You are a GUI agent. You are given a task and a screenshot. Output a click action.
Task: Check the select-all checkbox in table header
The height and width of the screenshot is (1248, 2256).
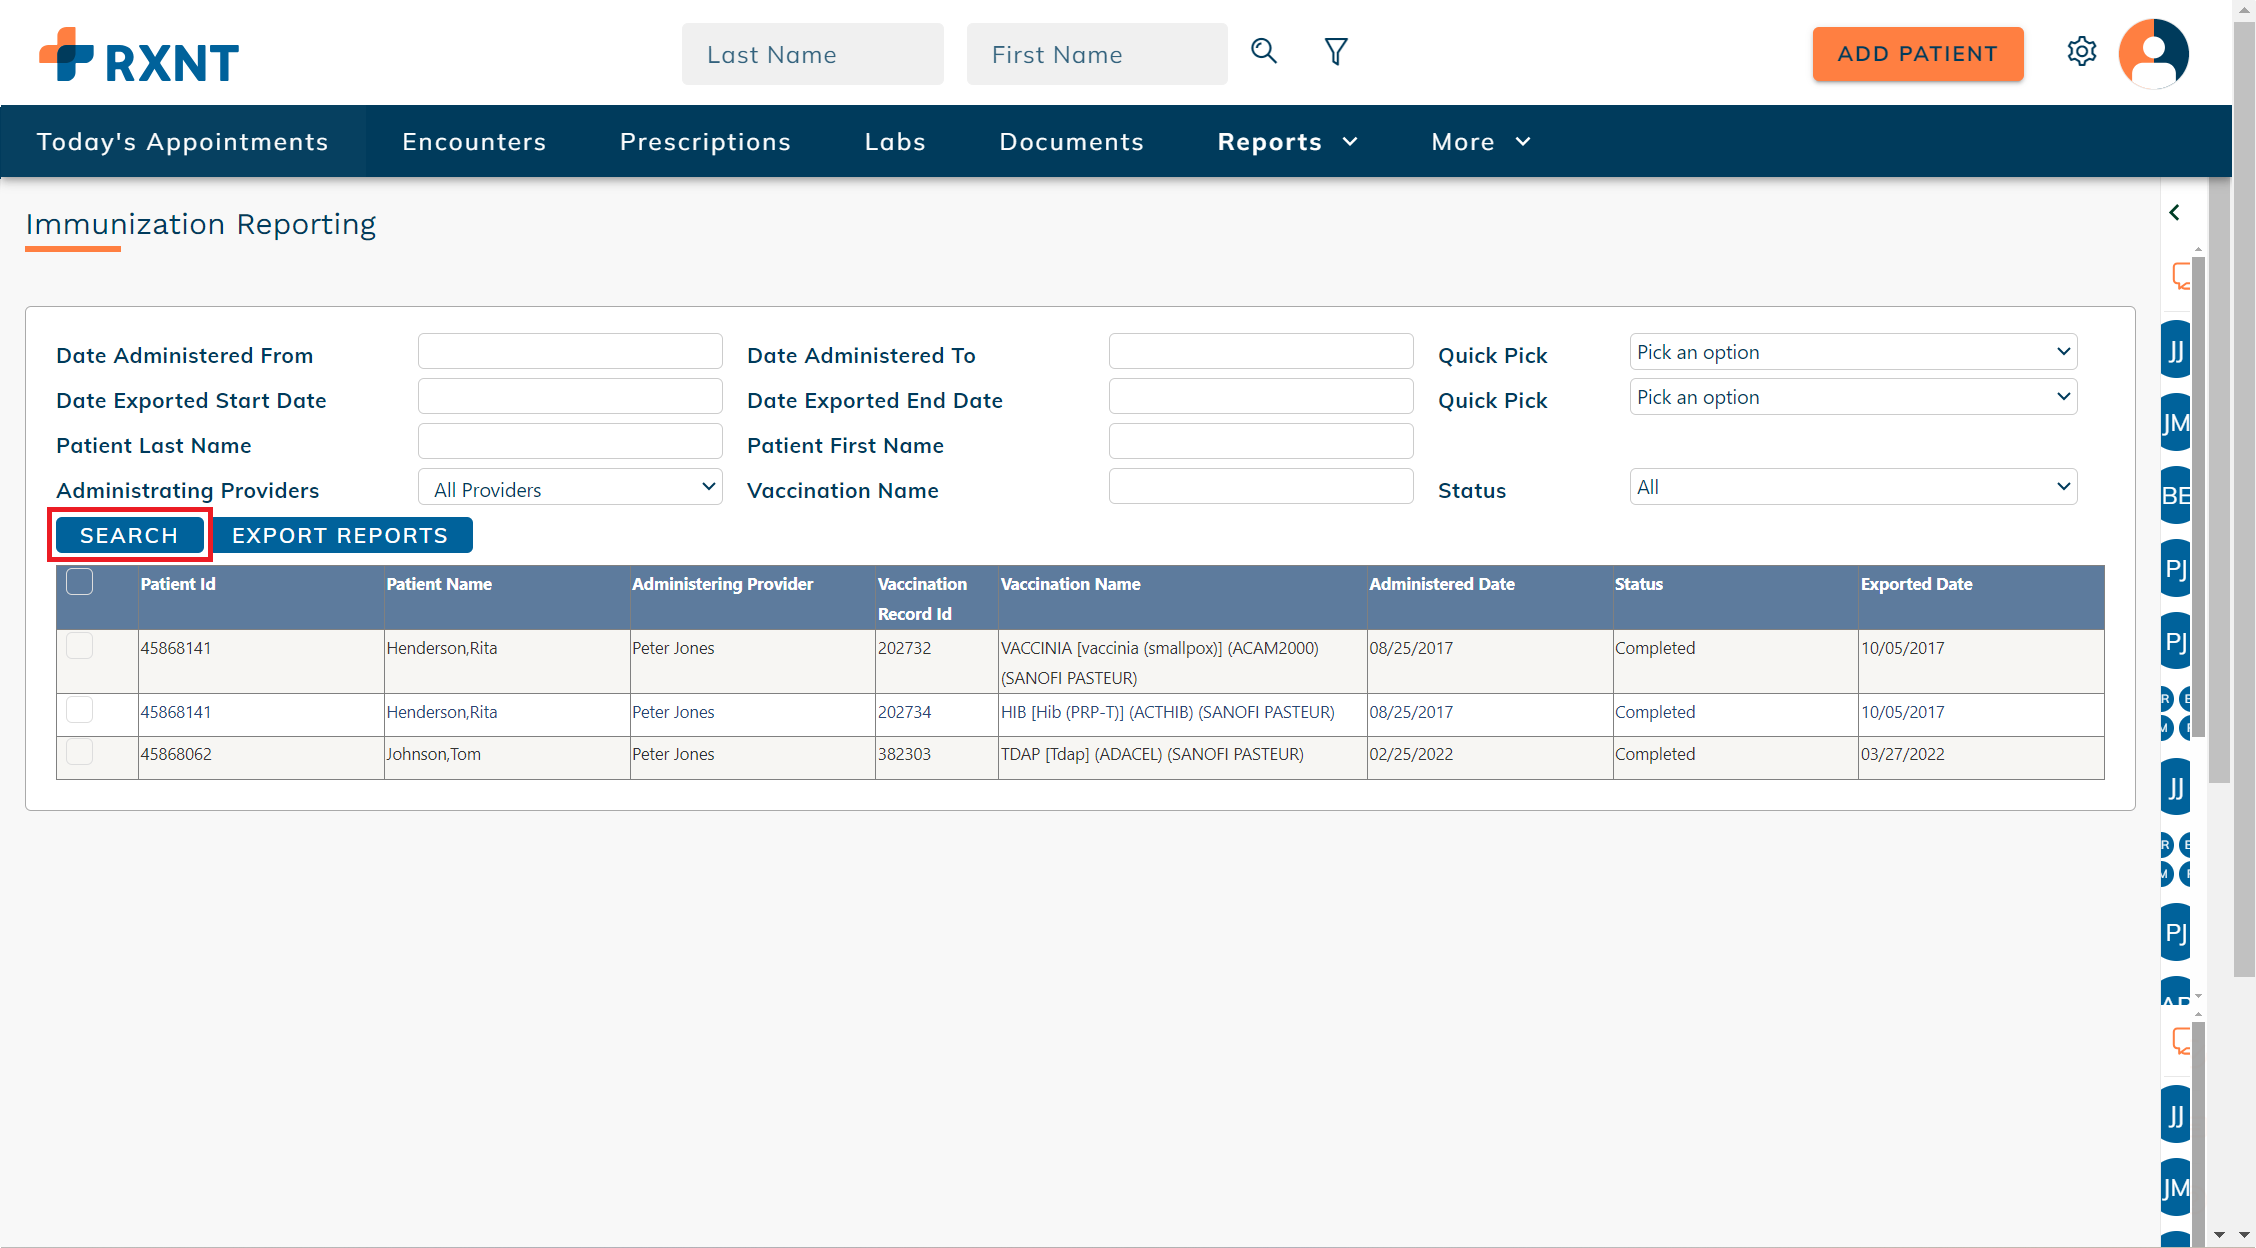[x=79, y=580]
